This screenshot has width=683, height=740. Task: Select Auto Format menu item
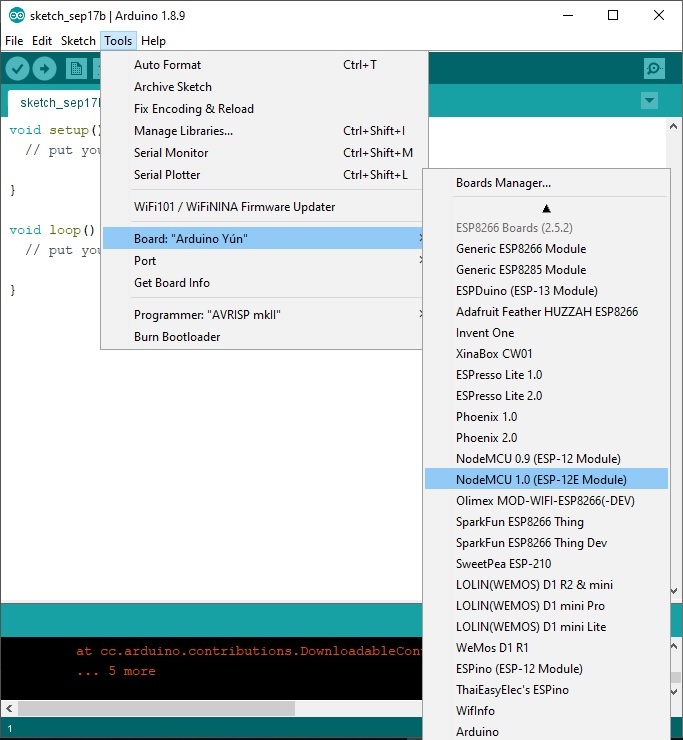262,65
